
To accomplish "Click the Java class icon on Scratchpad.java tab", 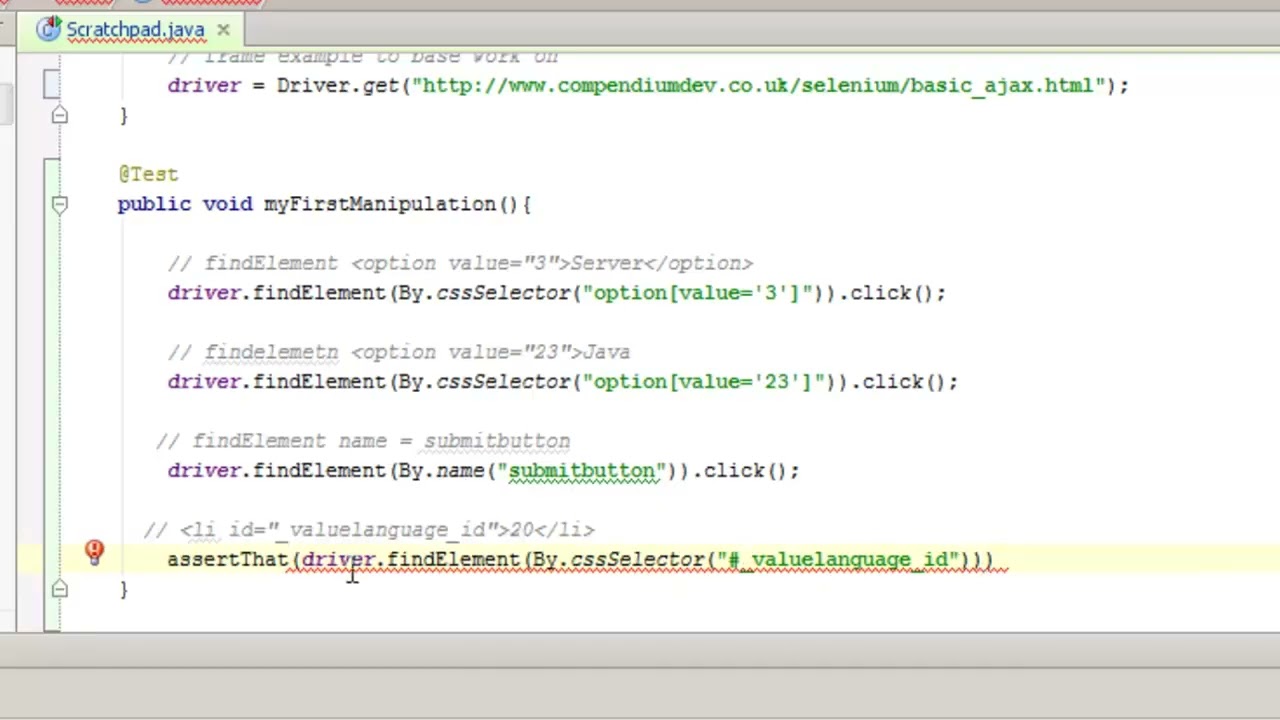I will [49, 29].
